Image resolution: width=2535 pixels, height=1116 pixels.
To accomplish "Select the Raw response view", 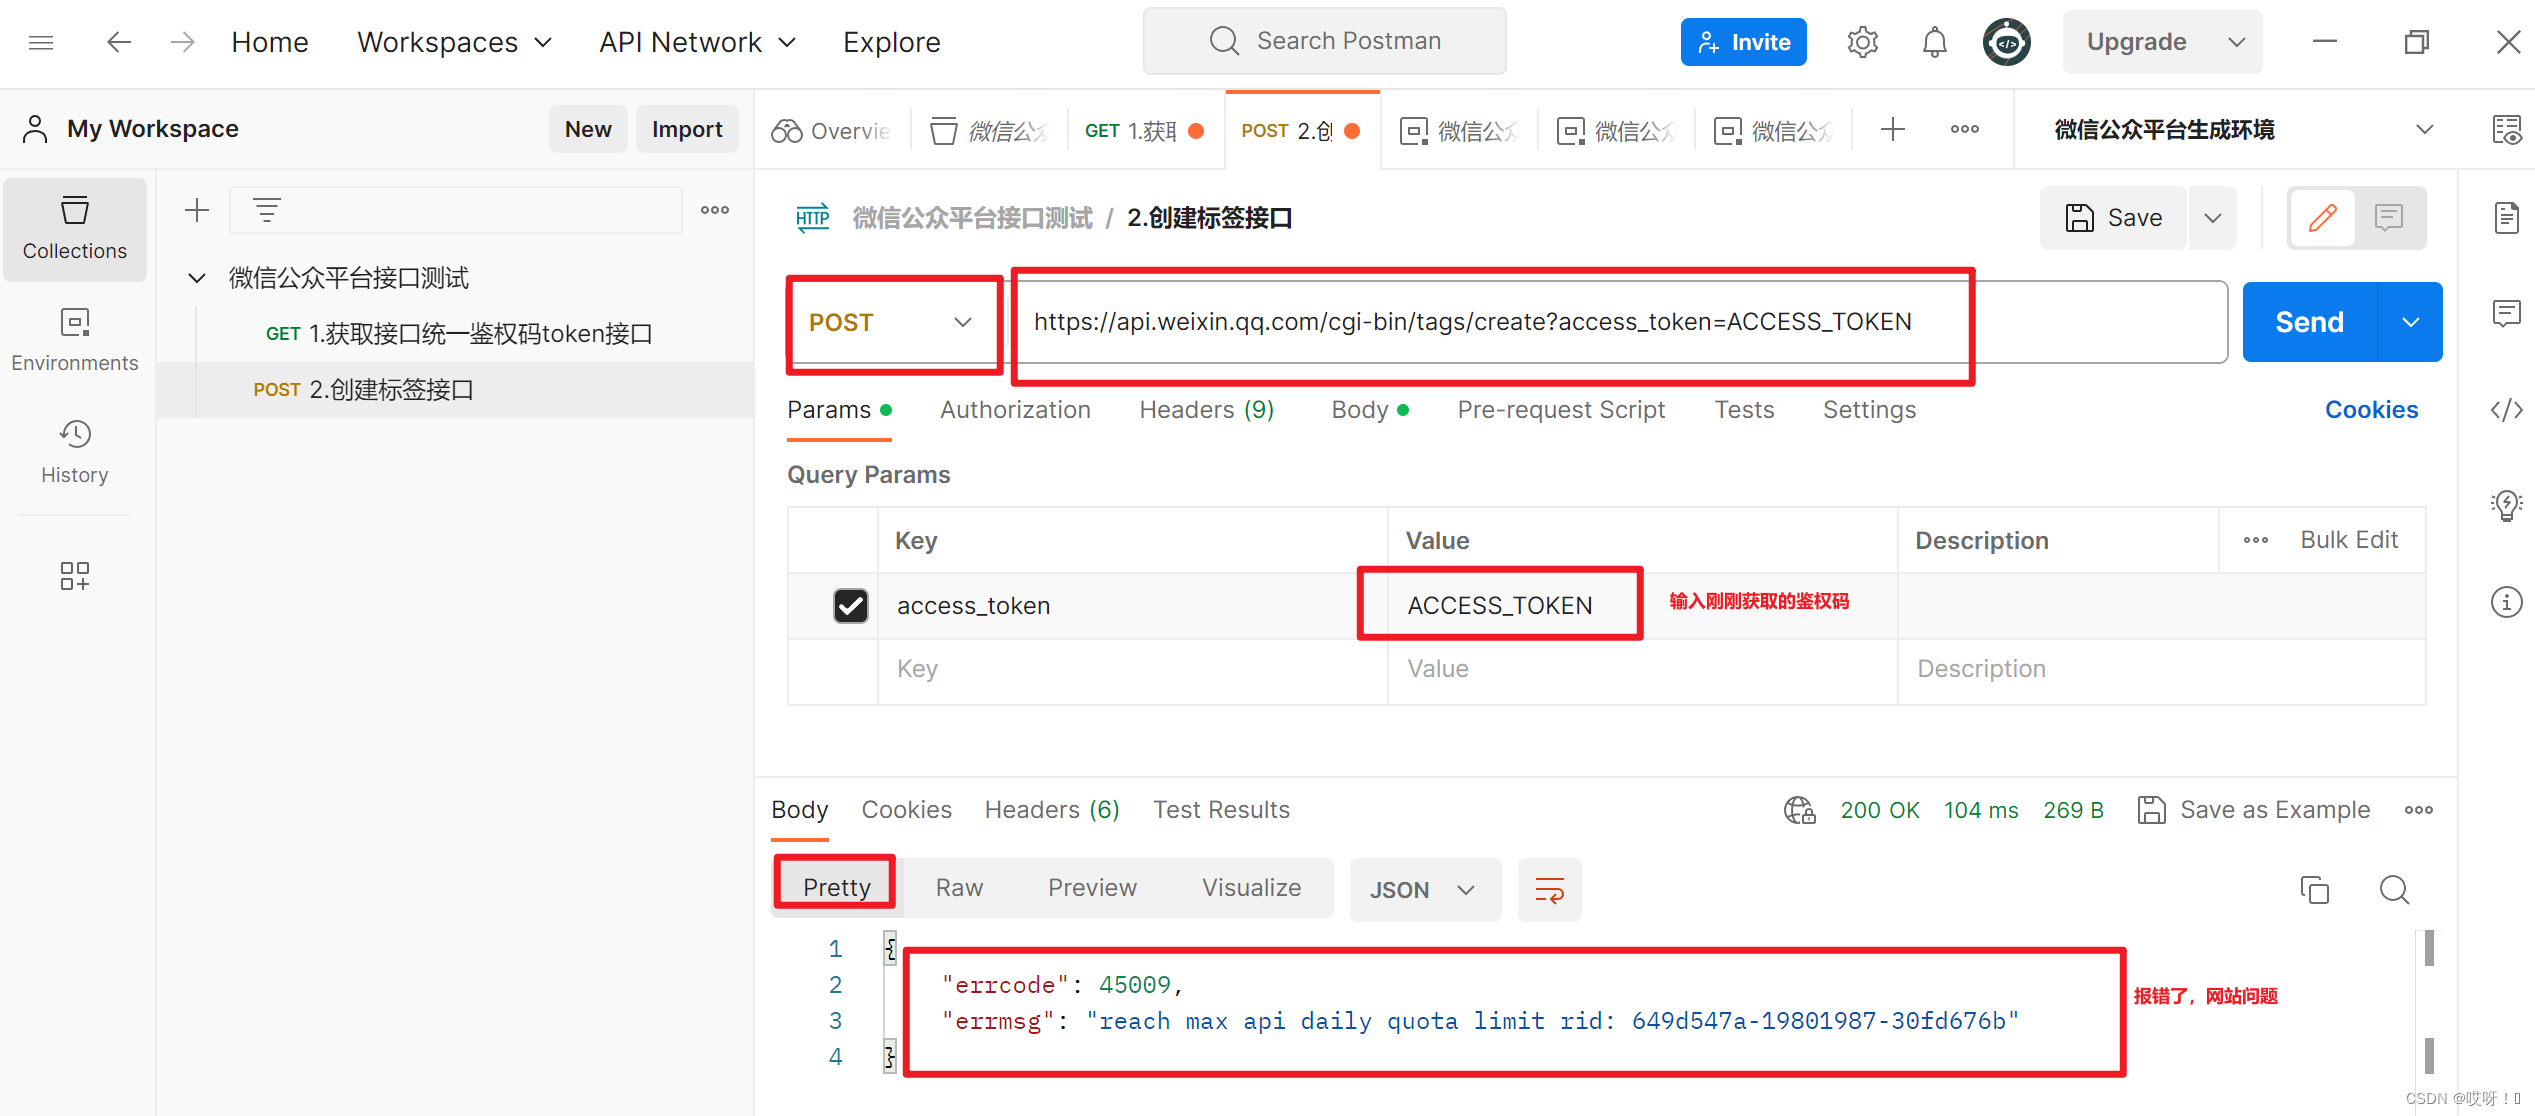I will pos(959,887).
